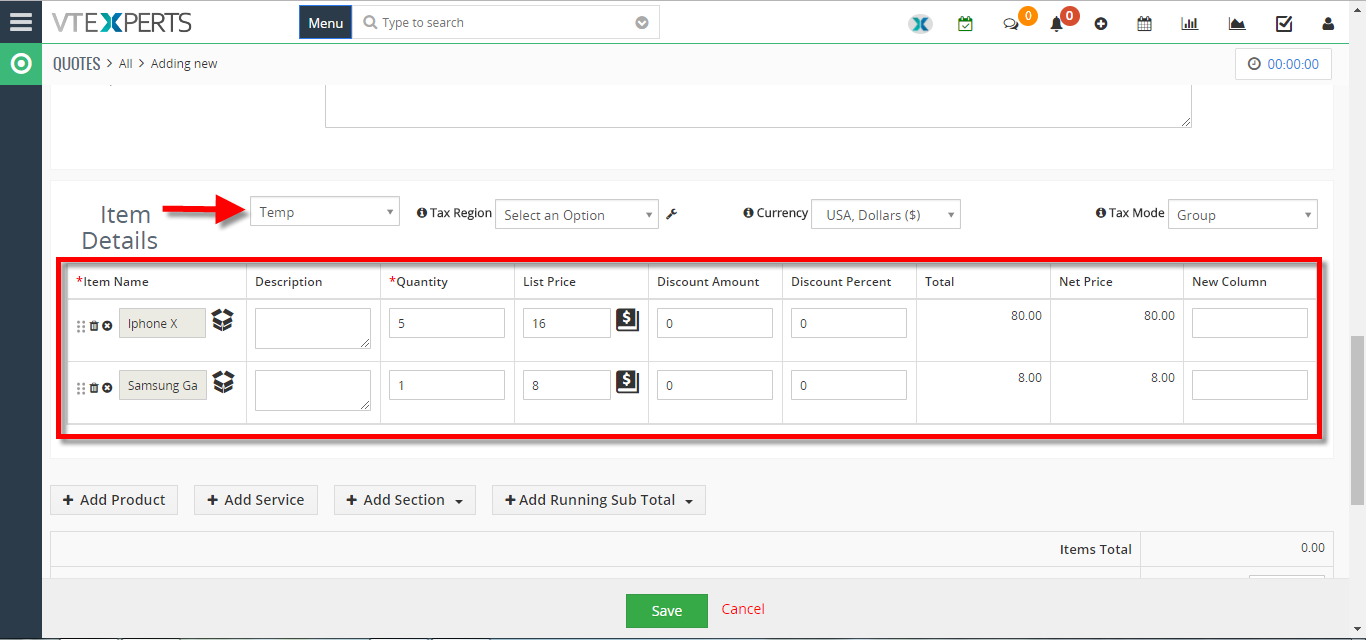The height and width of the screenshot is (640, 1366).
Task: Click the quick create plus icon
Action: click(x=1101, y=24)
